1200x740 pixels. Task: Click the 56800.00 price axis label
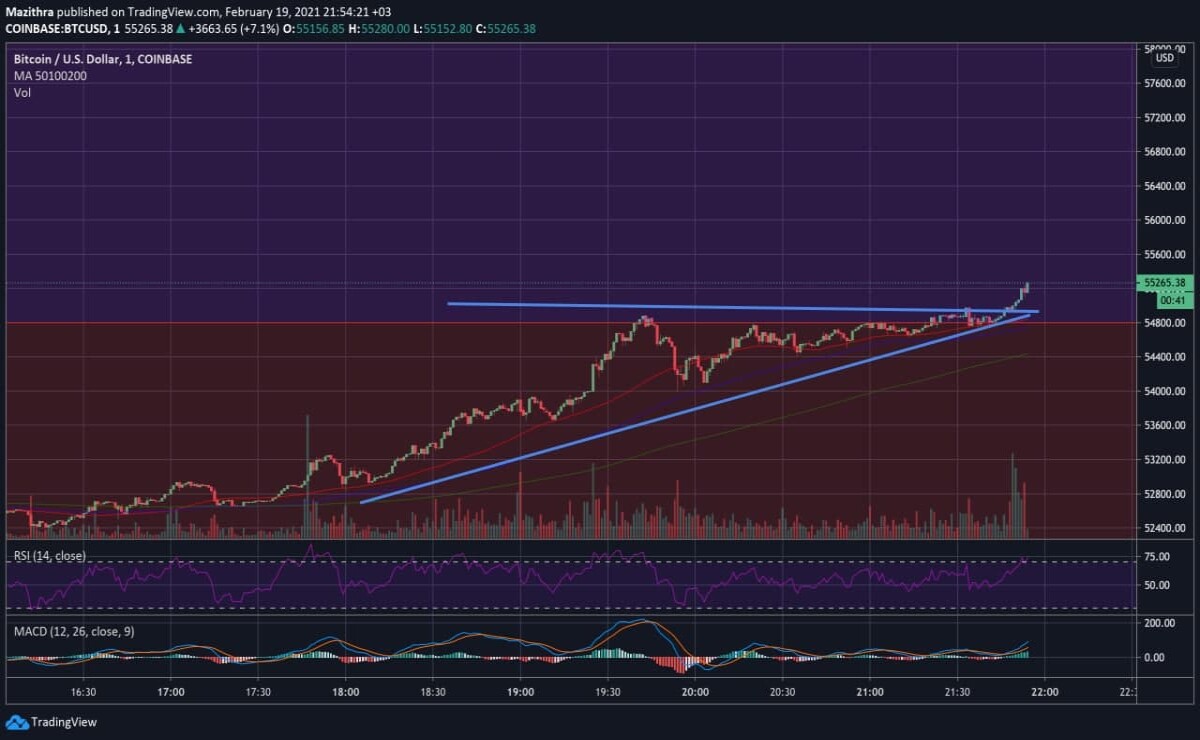click(1167, 152)
